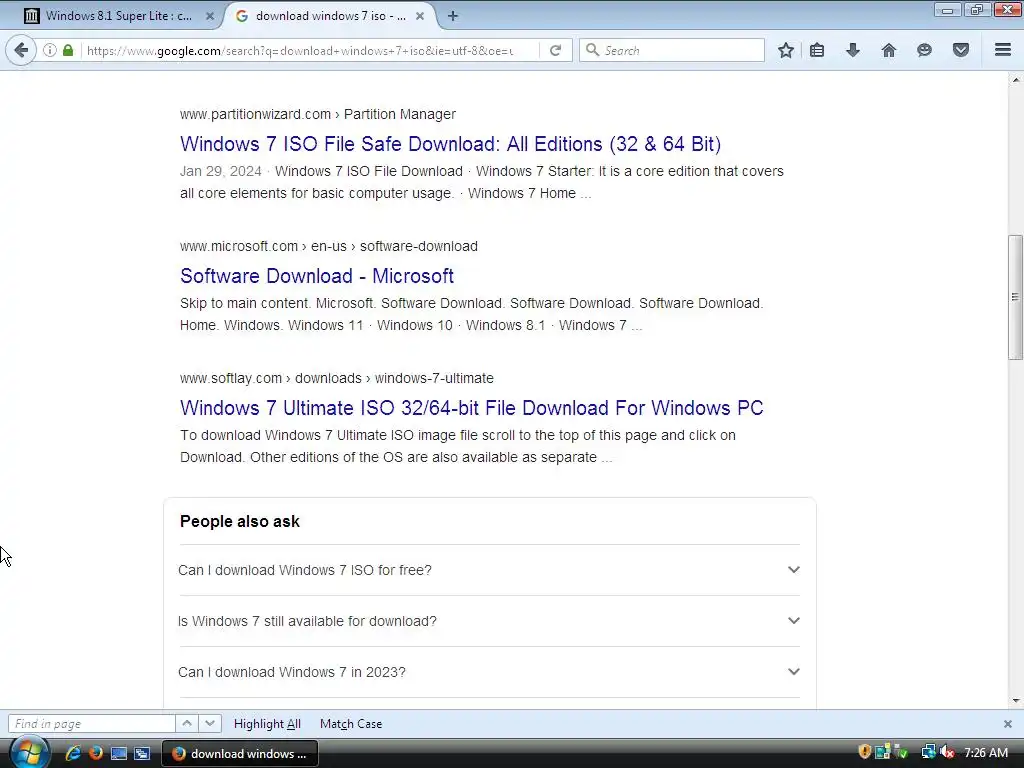
Task: Bookmark this page with the star icon
Action: 786,50
